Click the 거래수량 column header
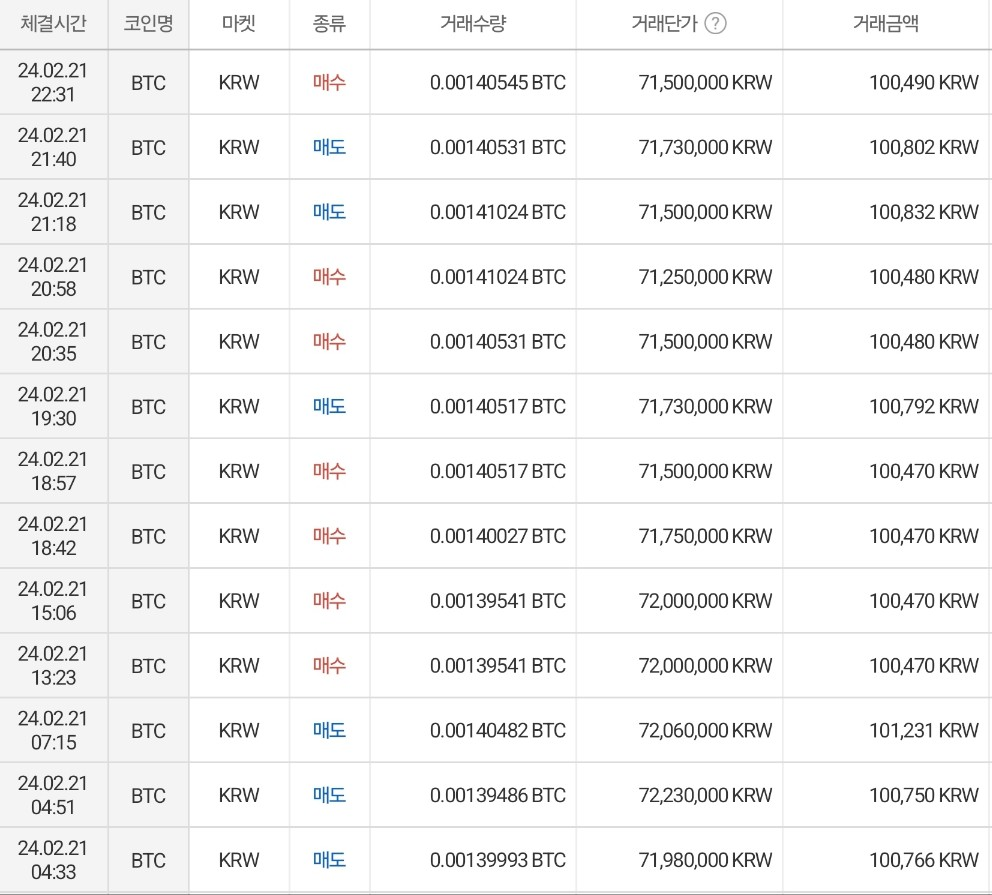This screenshot has height=895, width=992. pyautogui.click(x=473, y=23)
